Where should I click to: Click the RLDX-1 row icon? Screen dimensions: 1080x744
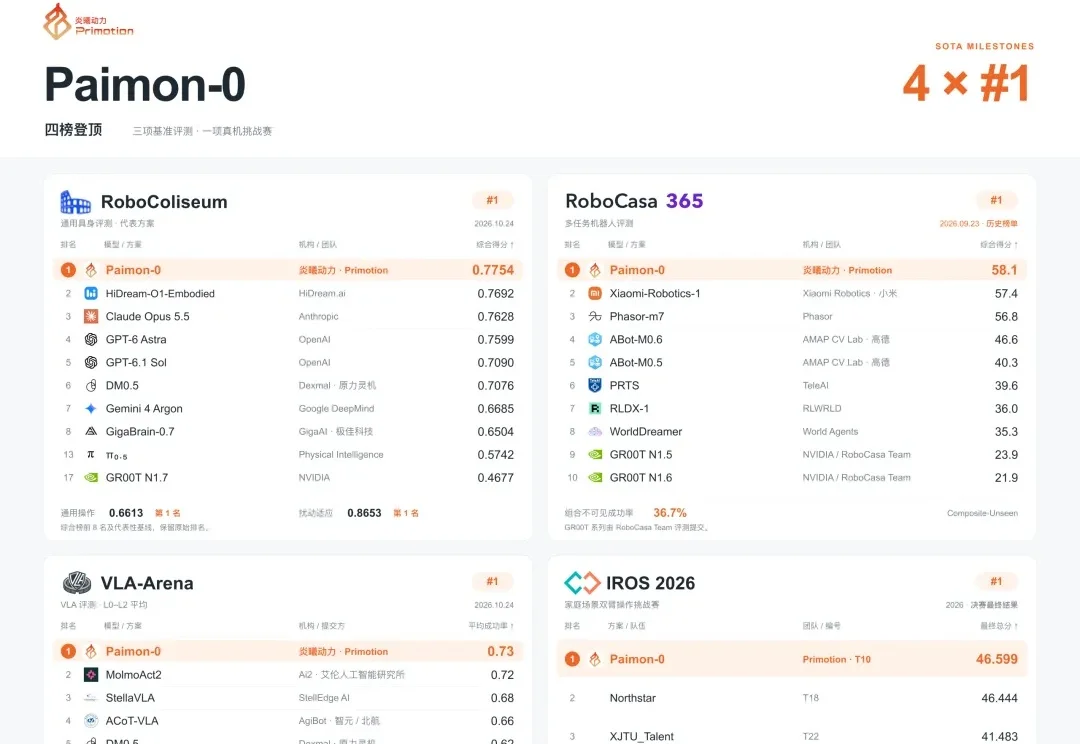tap(595, 409)
